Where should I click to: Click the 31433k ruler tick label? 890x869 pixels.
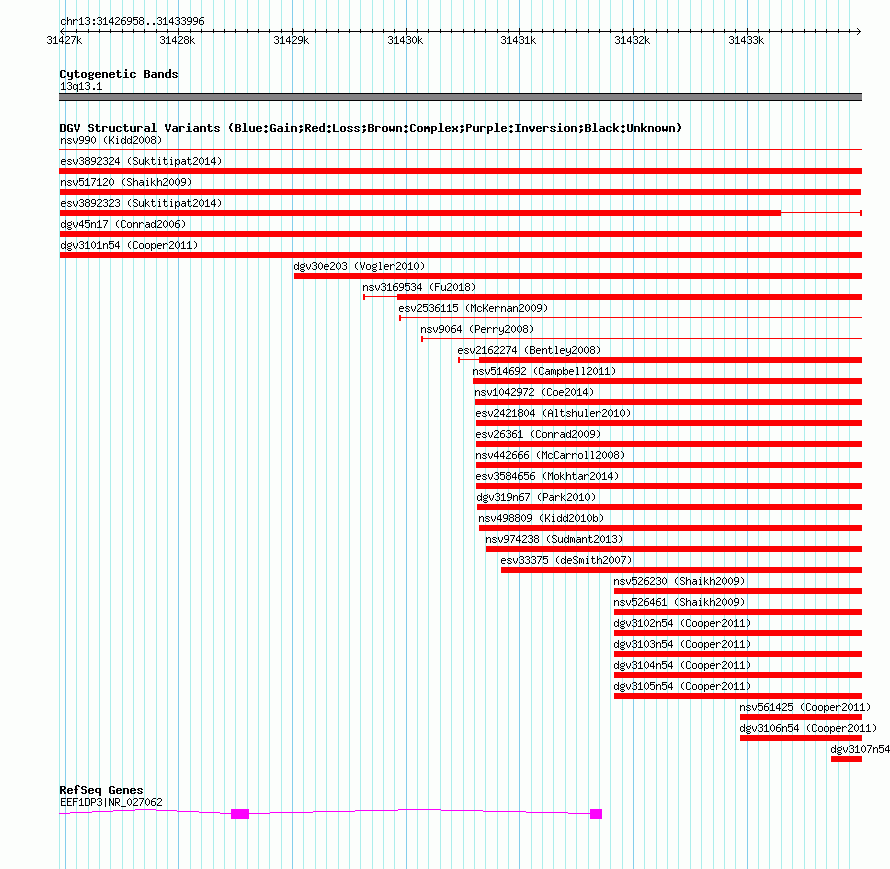point(746,40)
